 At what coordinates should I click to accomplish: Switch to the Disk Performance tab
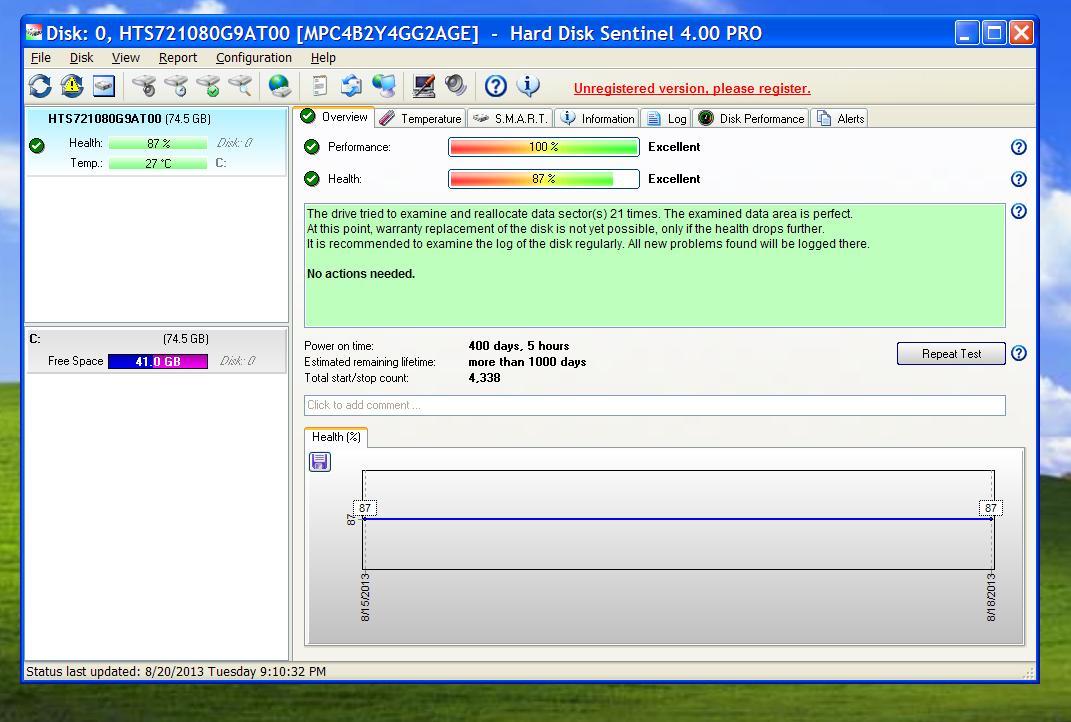pyautogui.click(x=751, y=118)
